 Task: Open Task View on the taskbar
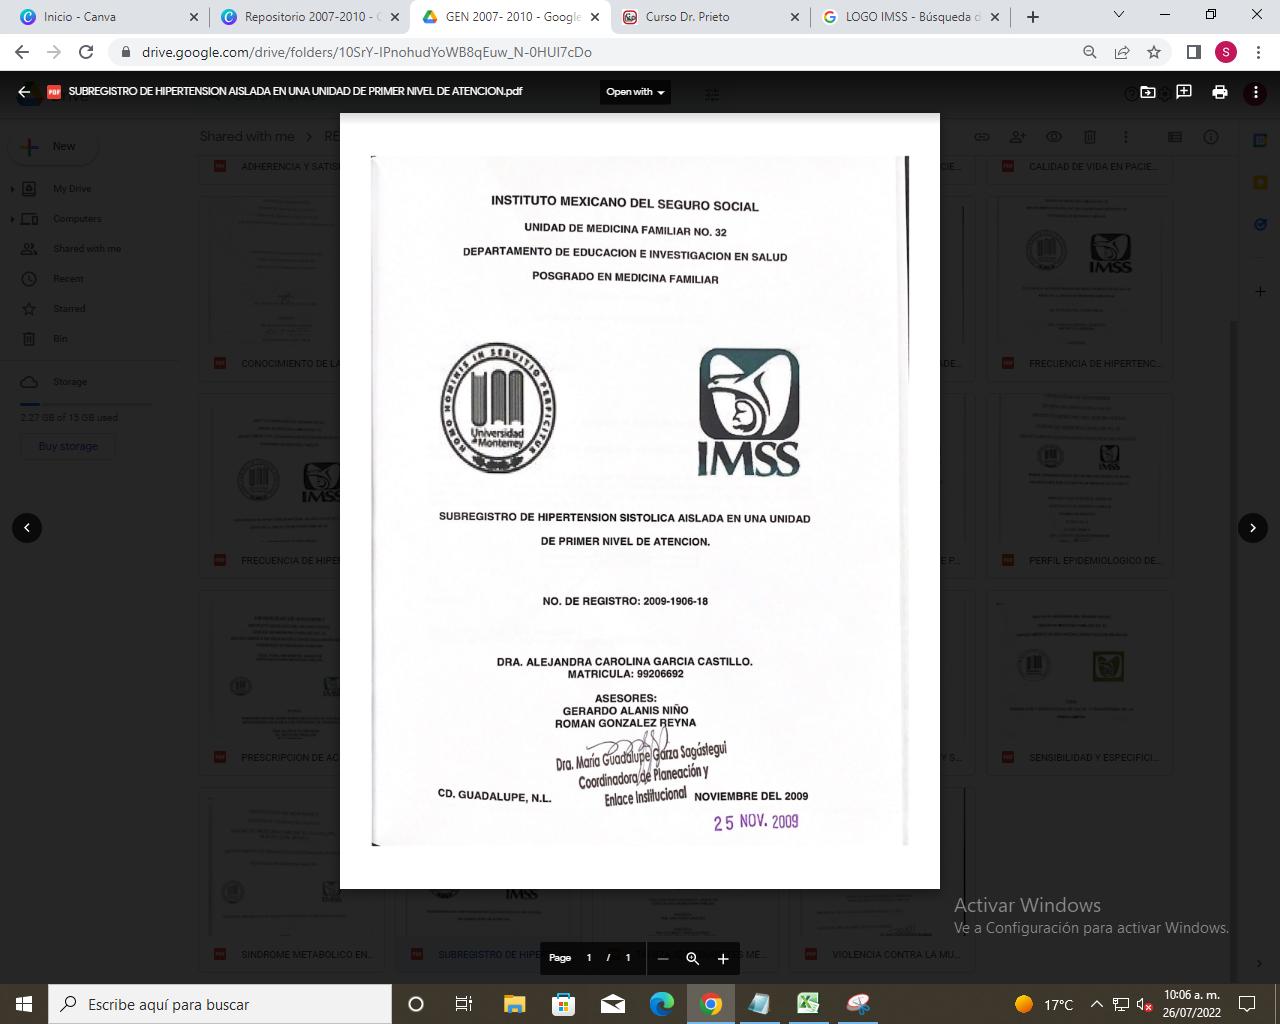click(464, 1004)
